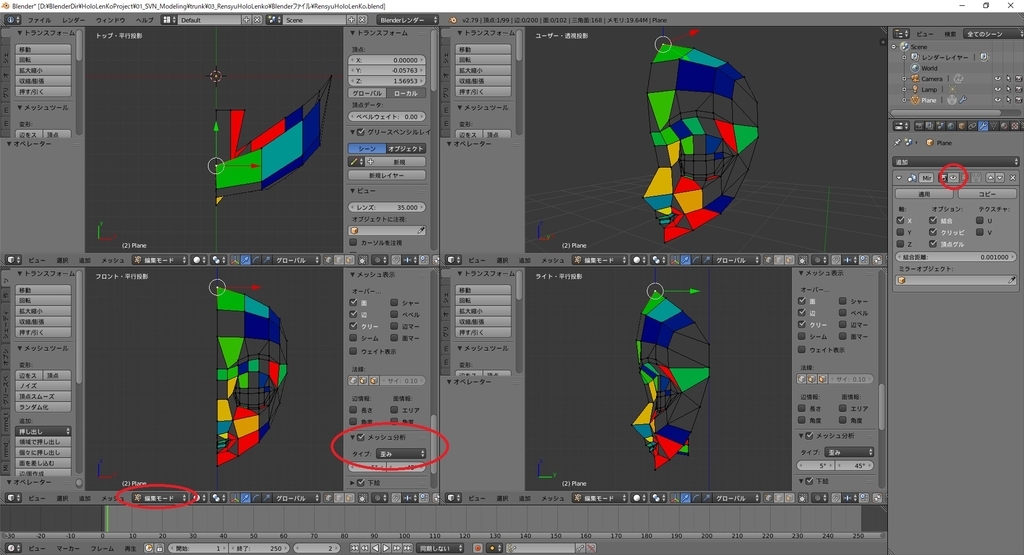Open 編集モード selector in front view header

tap(159, 498)
